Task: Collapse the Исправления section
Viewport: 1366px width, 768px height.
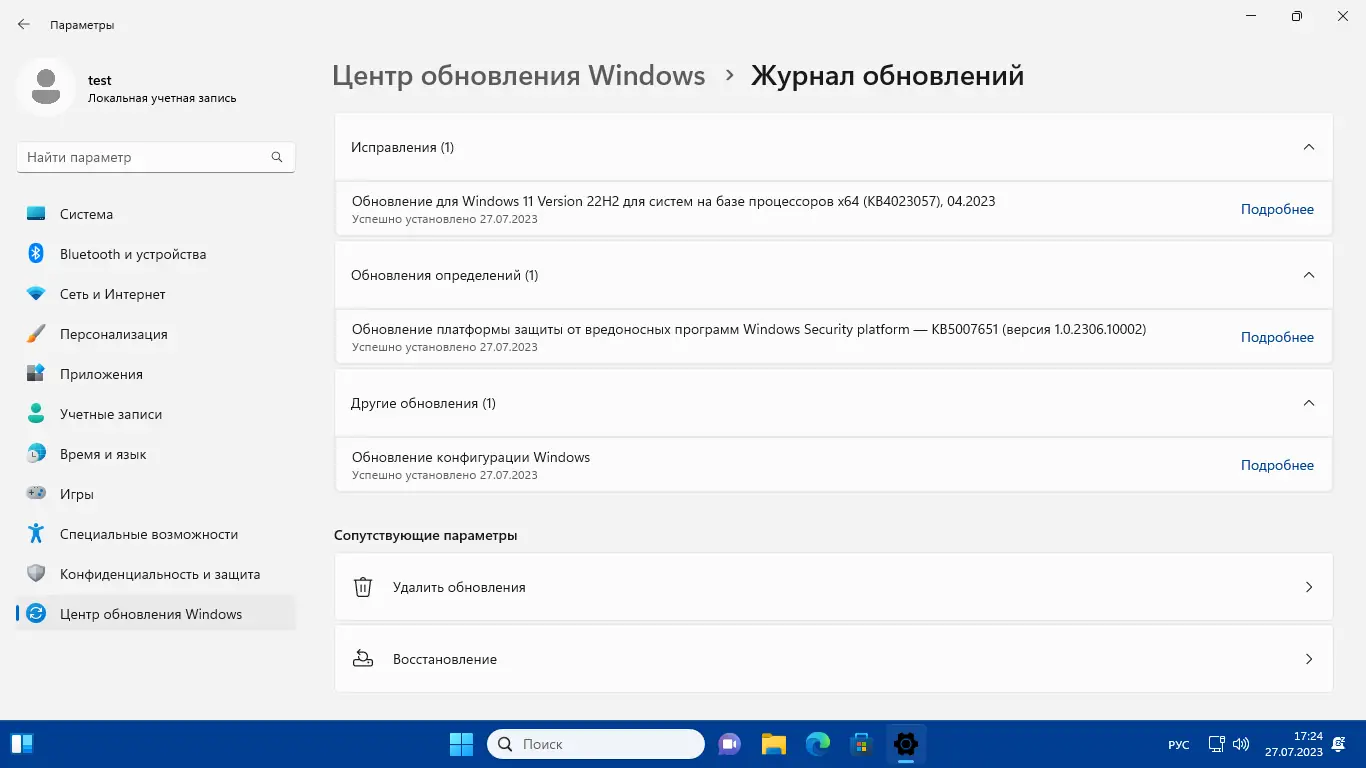Action: click(x=1309, y=146)
